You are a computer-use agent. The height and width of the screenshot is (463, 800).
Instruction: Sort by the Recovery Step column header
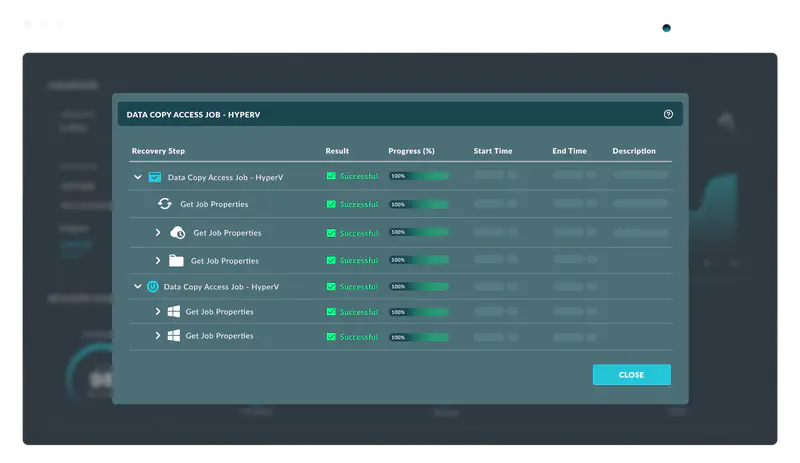click(x=158, y=151)
